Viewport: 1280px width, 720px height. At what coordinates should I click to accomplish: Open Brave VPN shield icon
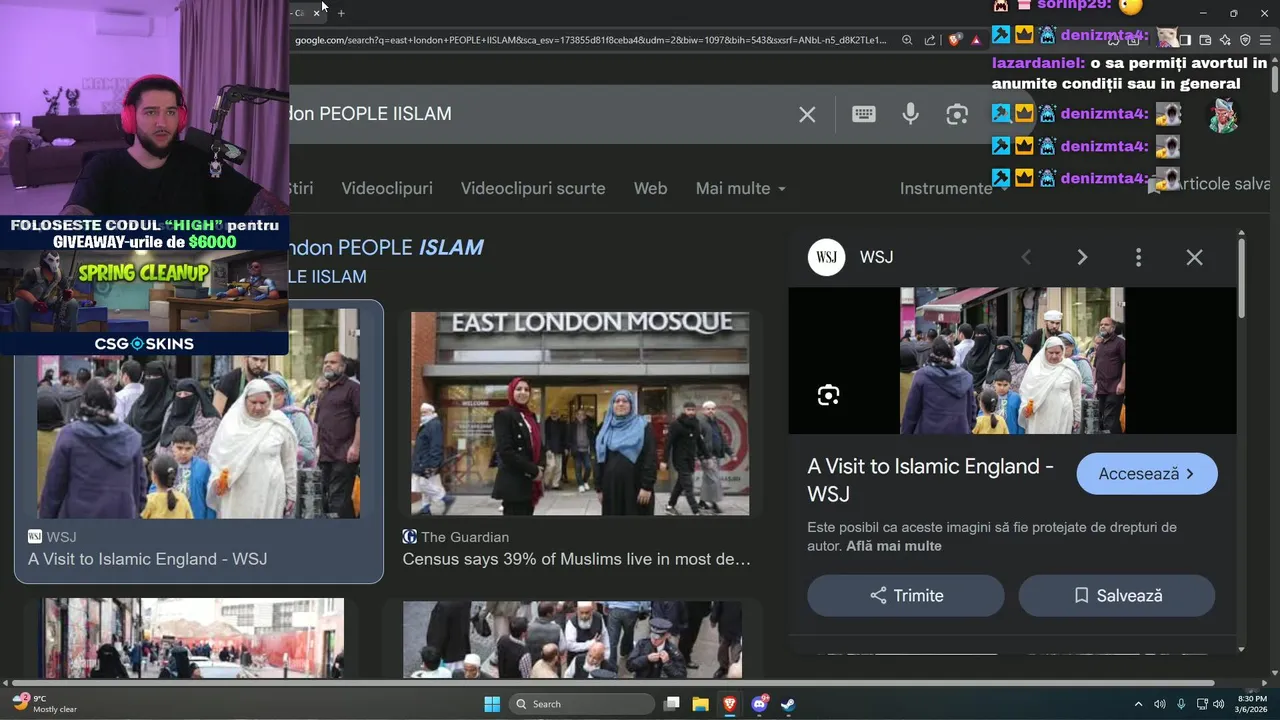point(1245,40)
